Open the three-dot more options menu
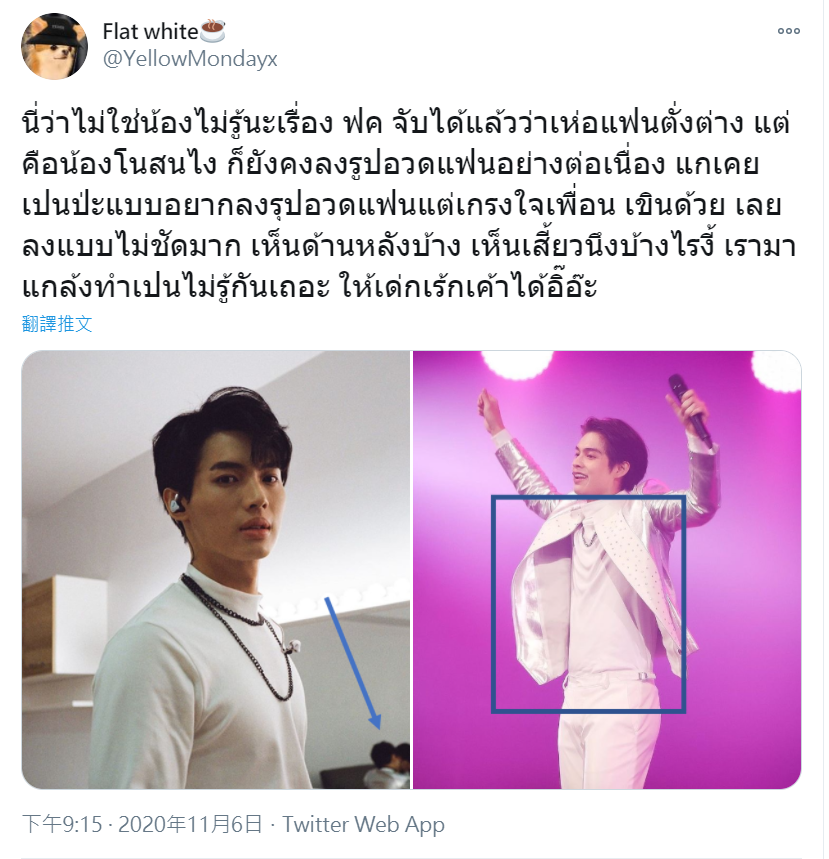This screenshot has height=859, width=829. click(x=788, y=31)
